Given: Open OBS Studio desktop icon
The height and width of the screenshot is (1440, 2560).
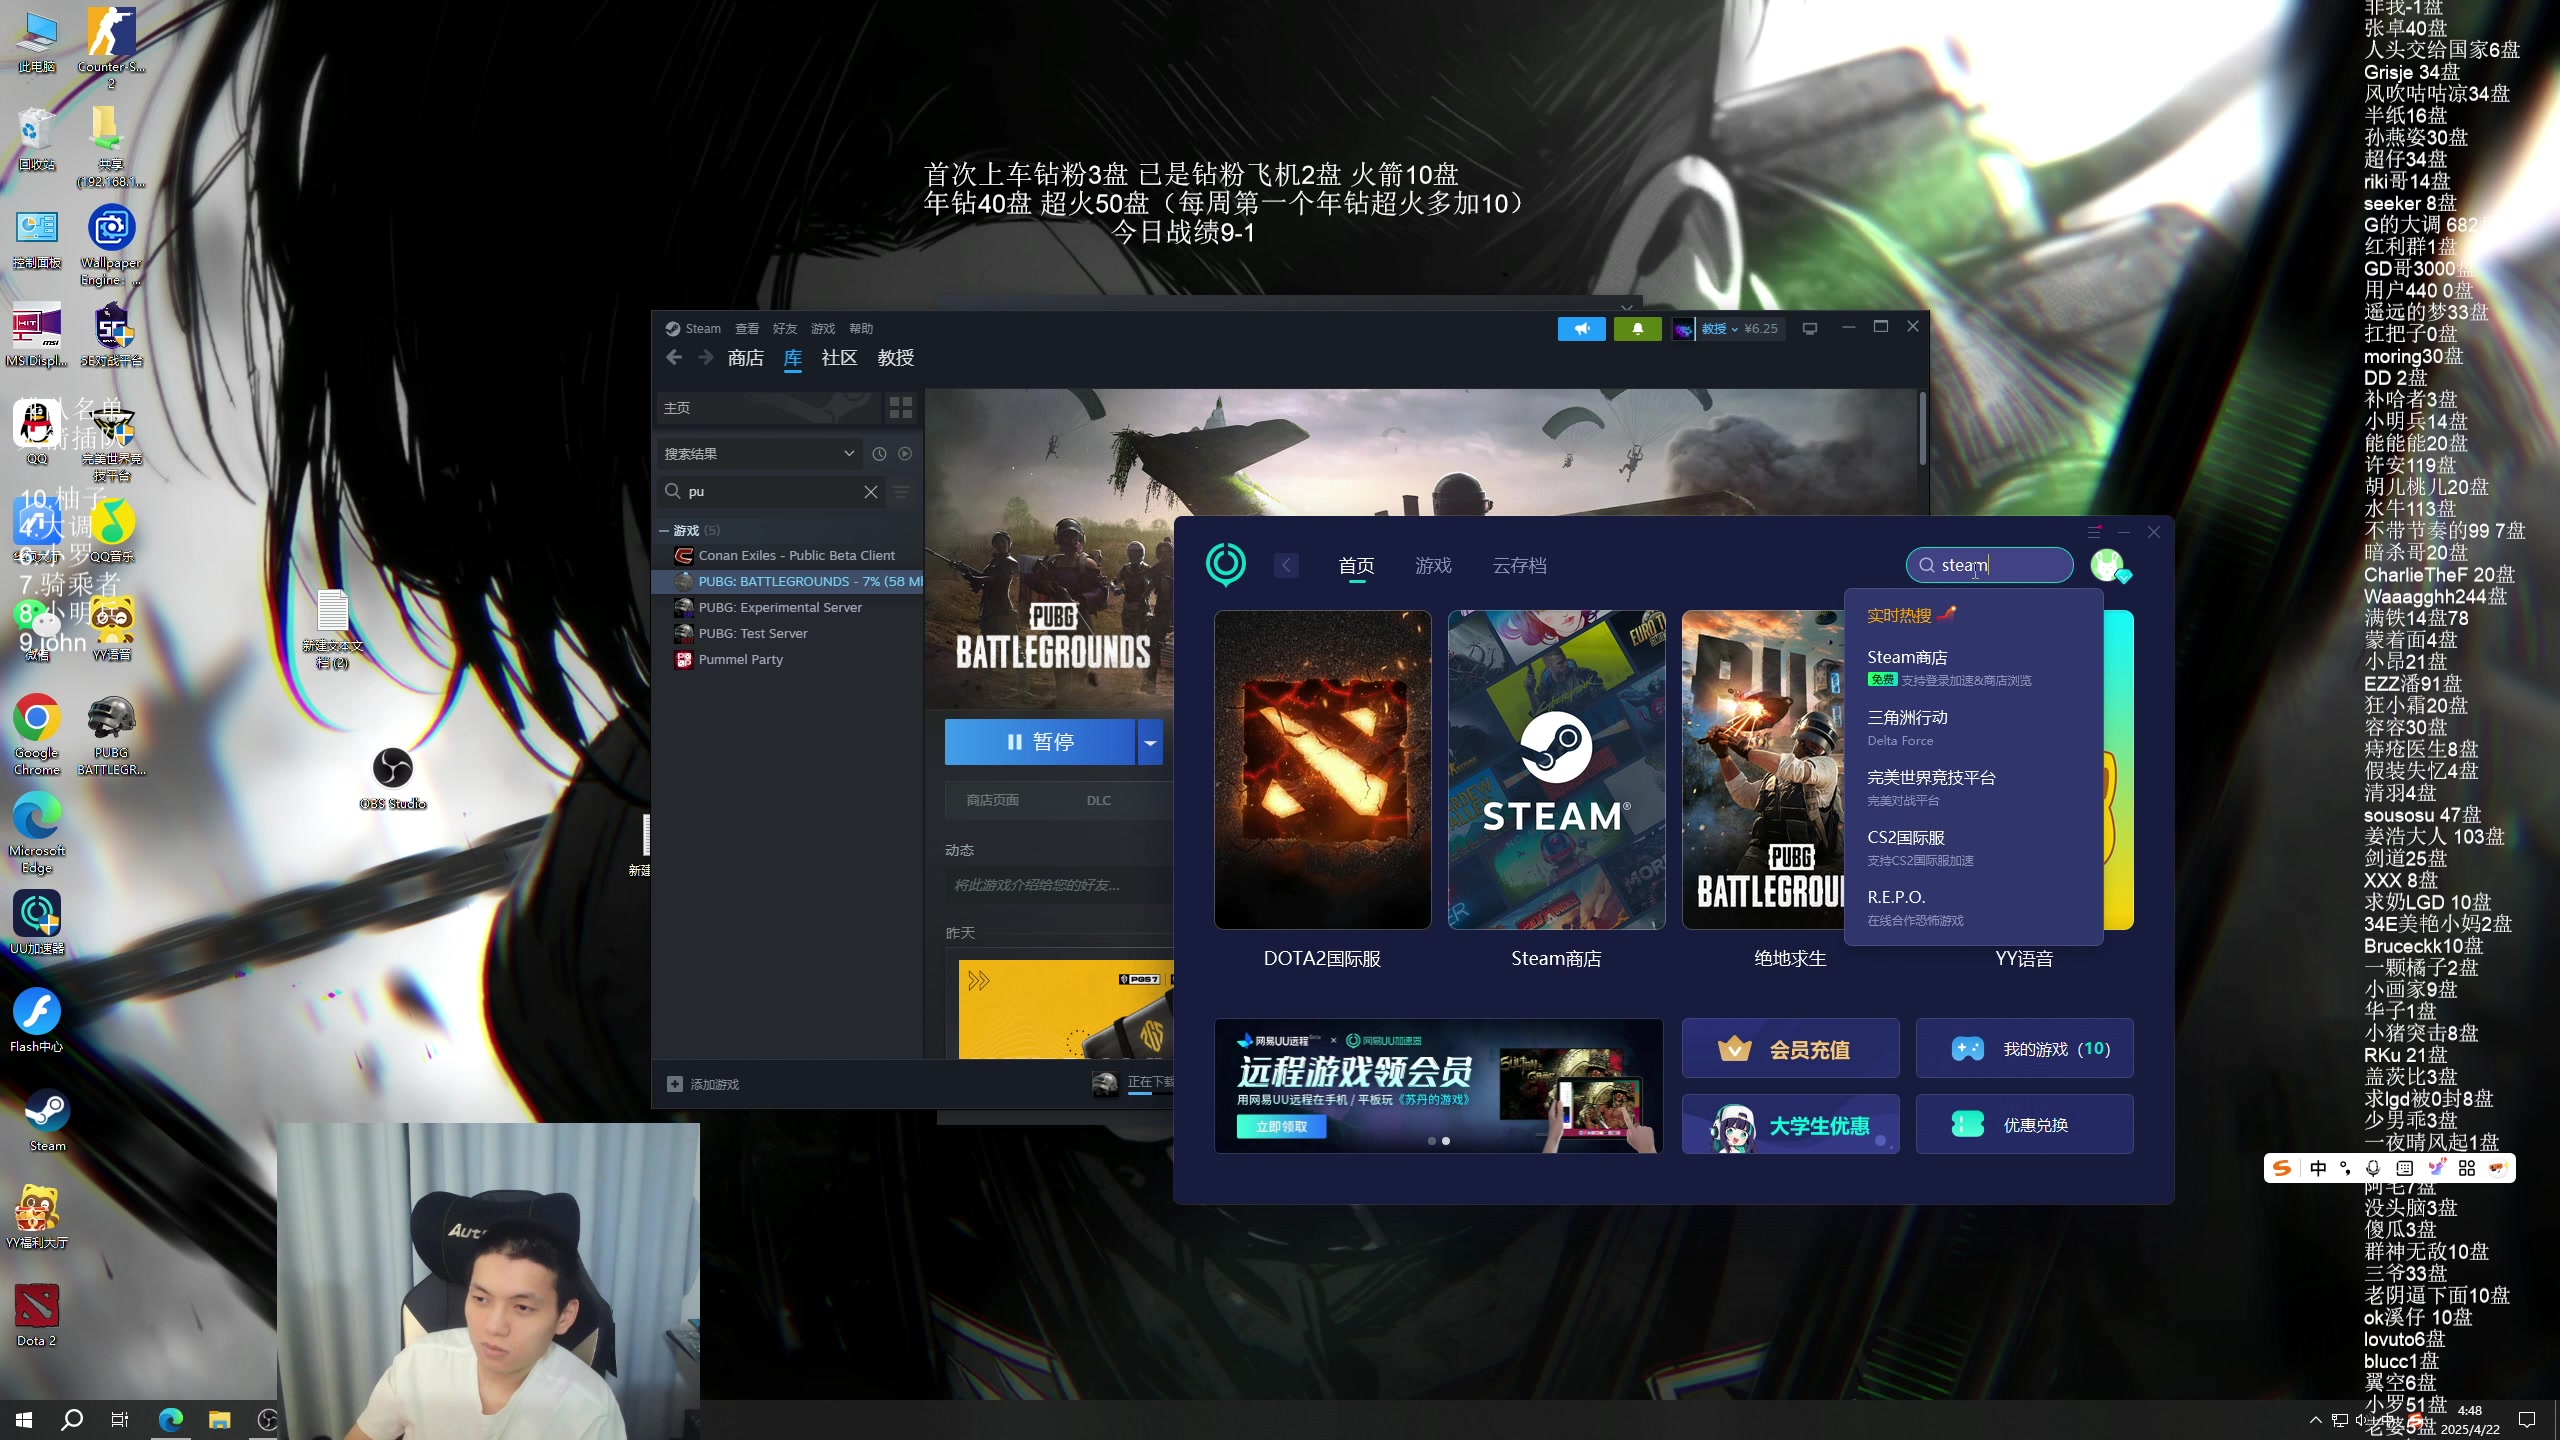Looking at the screenshot, I should (393, 778).
